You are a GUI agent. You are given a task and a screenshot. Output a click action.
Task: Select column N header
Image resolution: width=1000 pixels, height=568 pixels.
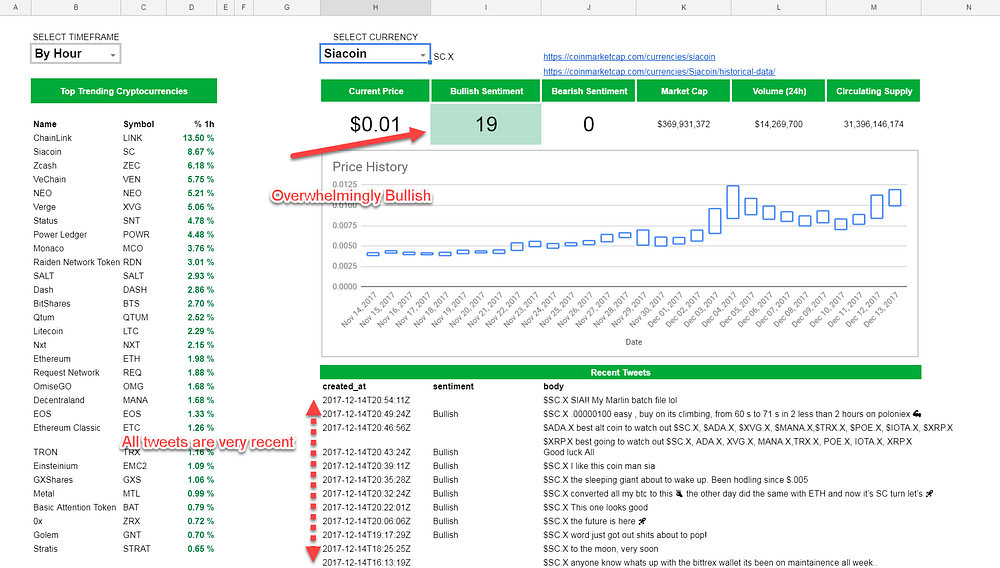point(968,7)
